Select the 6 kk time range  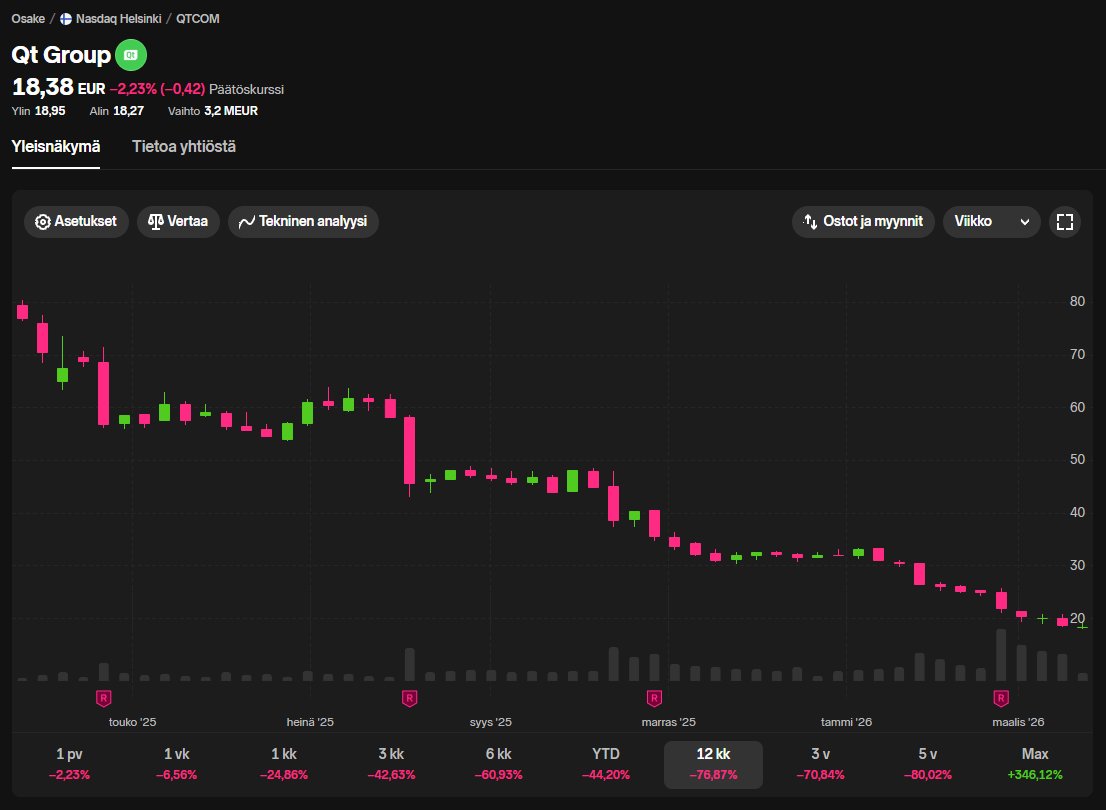coord(499,764)
